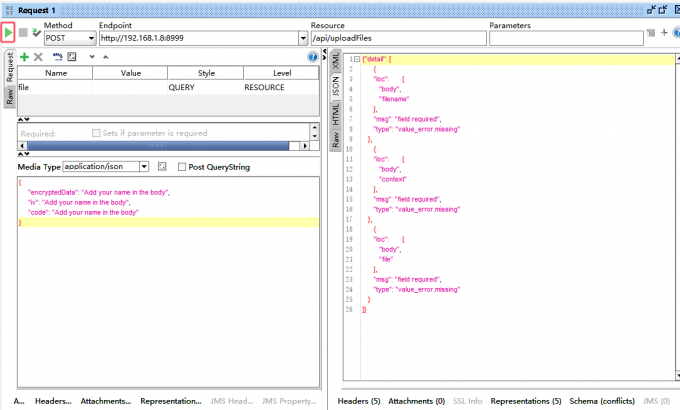Click the parameters table icon beside Parameters

point(651,33)
